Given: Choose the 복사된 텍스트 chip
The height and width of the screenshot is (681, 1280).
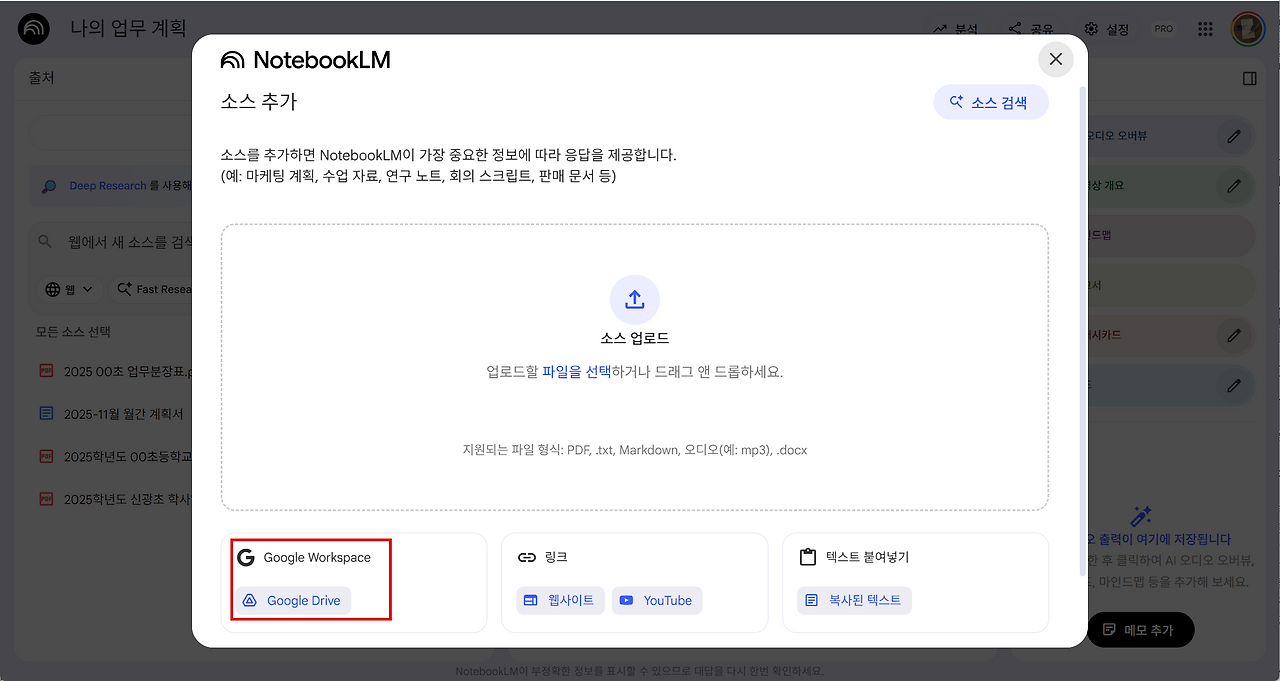Looking at the screenshot, I should click(855, 601).
